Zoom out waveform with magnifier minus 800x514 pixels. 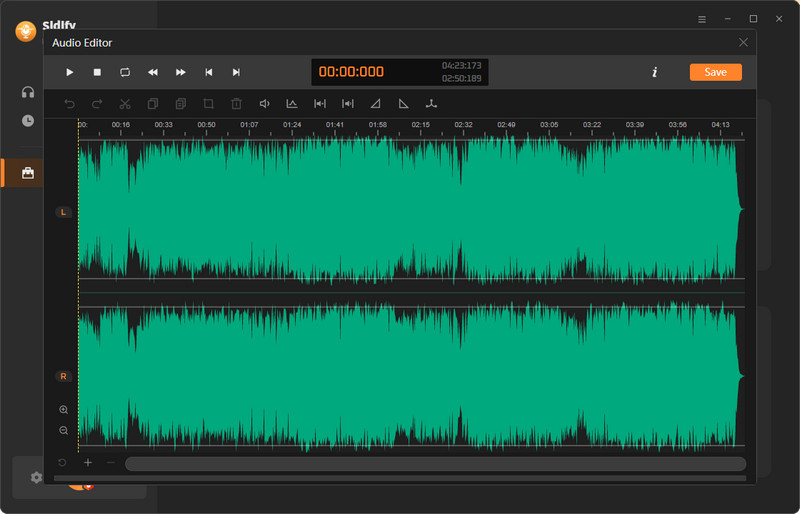[64, 431]
